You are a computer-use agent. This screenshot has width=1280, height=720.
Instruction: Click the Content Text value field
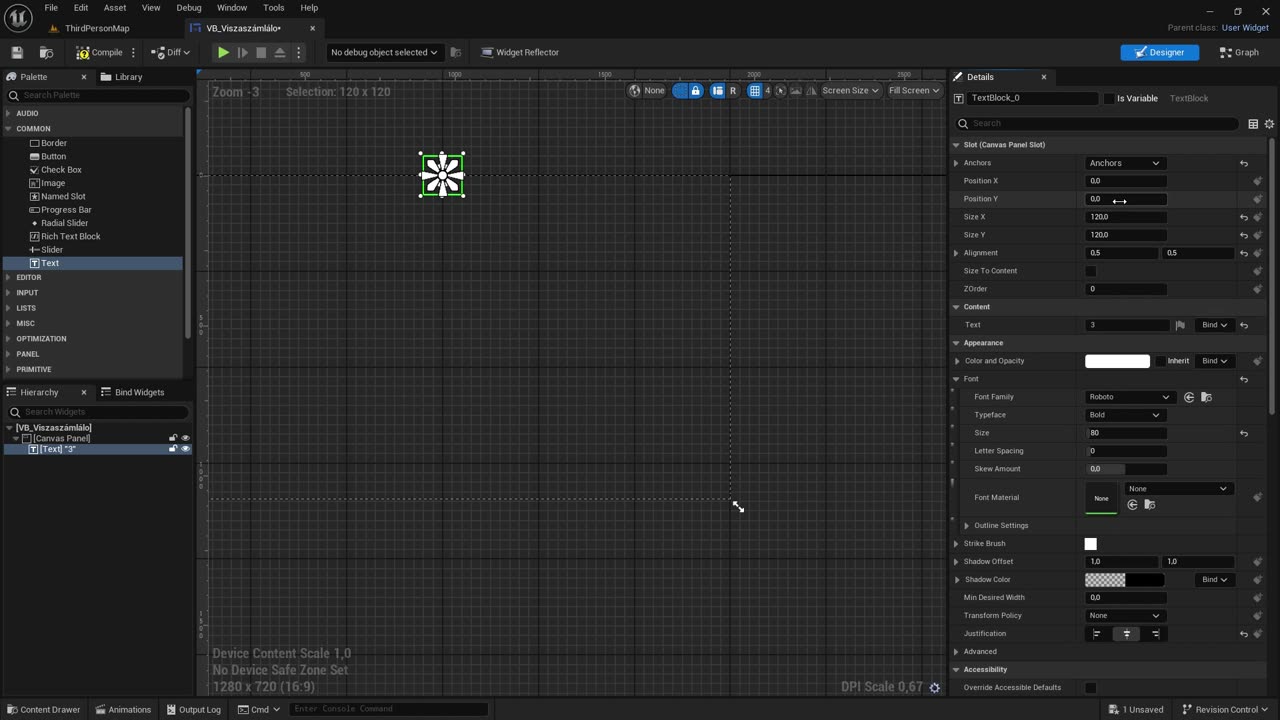click(x=1128, y=325)
